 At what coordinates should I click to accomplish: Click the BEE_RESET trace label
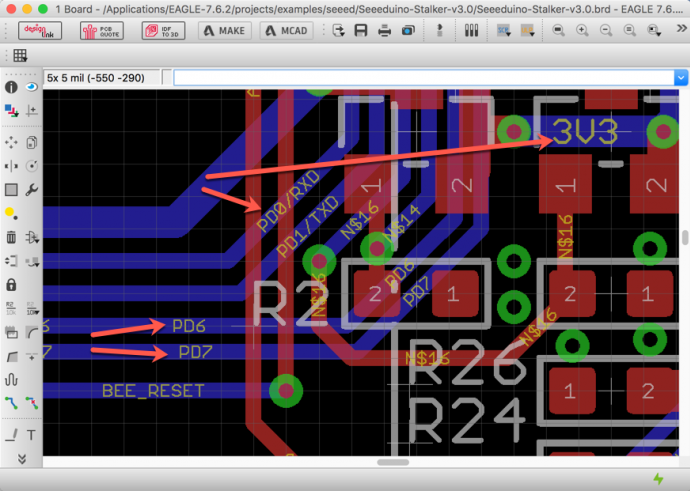pyautogui.click(x=153, y=391)
